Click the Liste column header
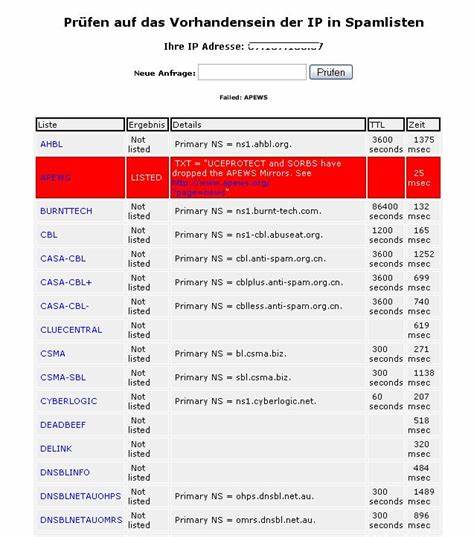 [x=80, y=125]
